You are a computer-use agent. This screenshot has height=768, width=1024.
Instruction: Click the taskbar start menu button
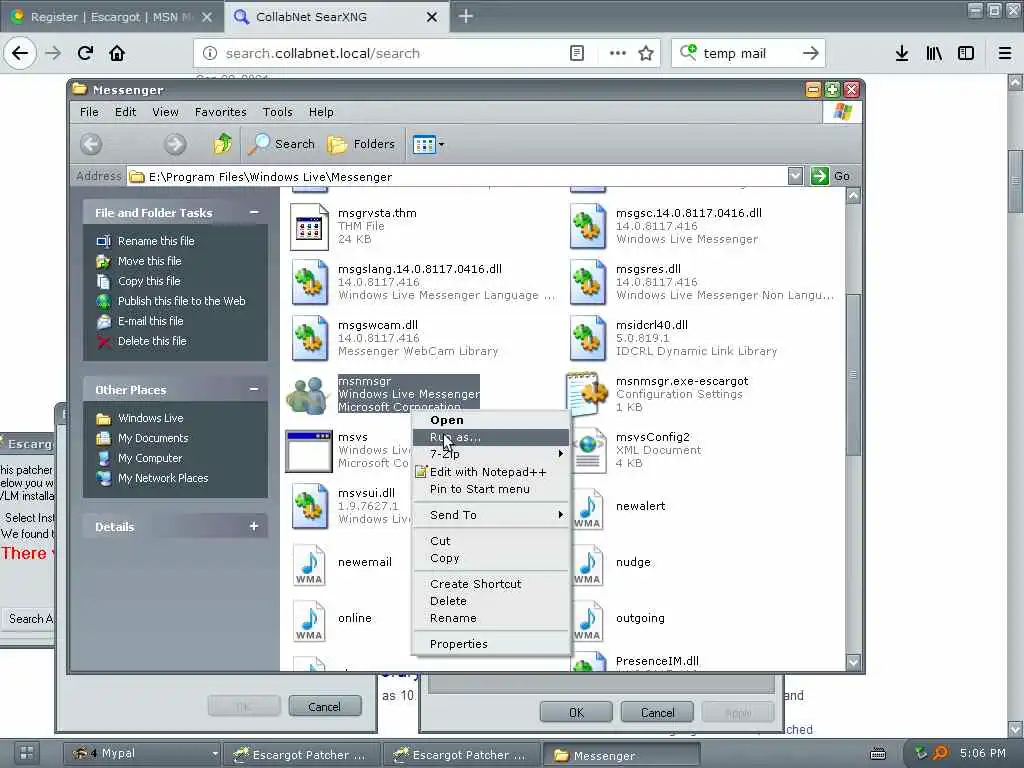click(27, 753)
